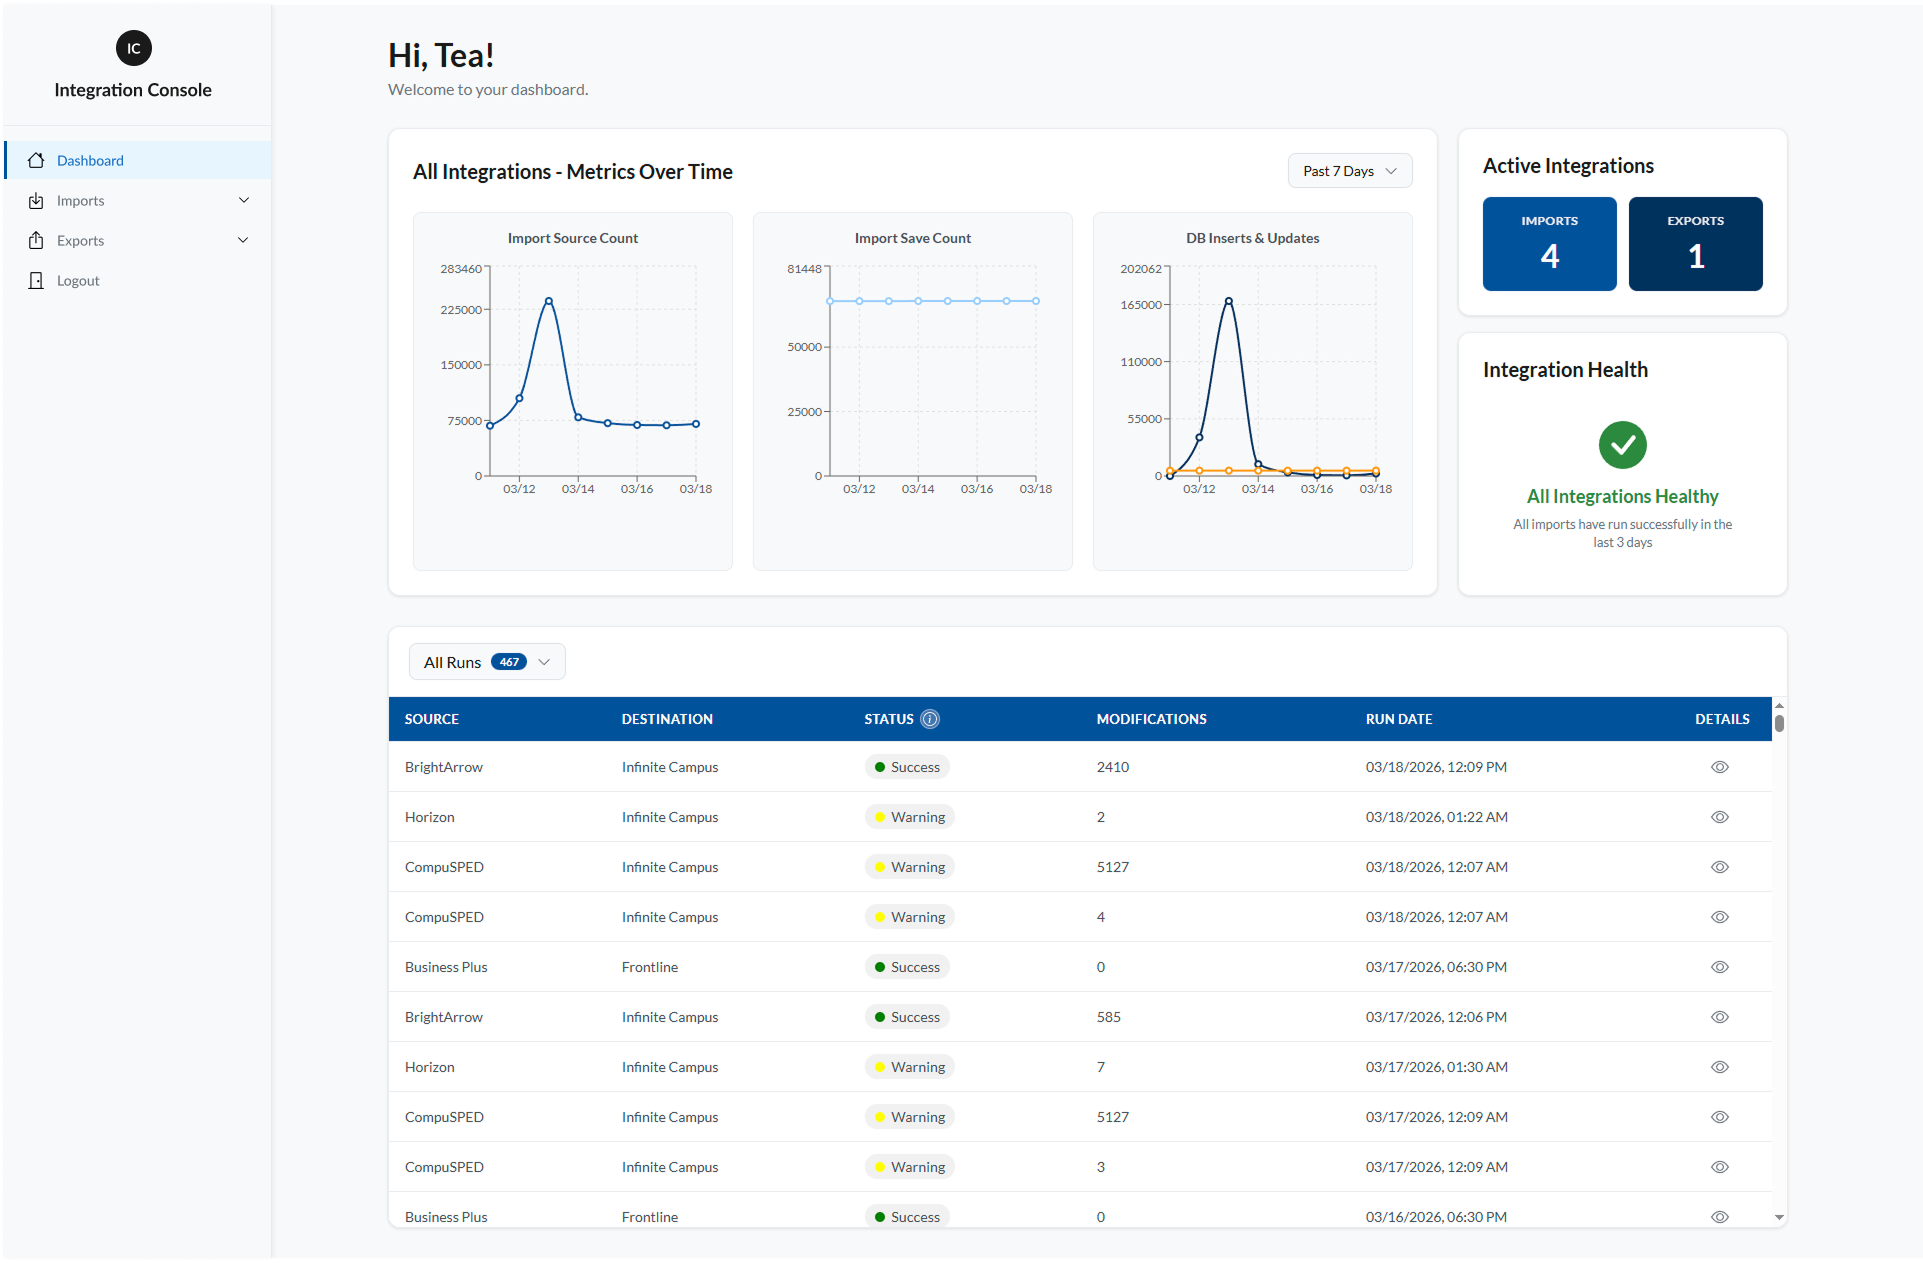Viewport: 1923px width, 1263px height.
Task: View details of CompuSPED run with 5127 modifications on 03/18
Action: pyautogui.click(x=1719, y=867)
